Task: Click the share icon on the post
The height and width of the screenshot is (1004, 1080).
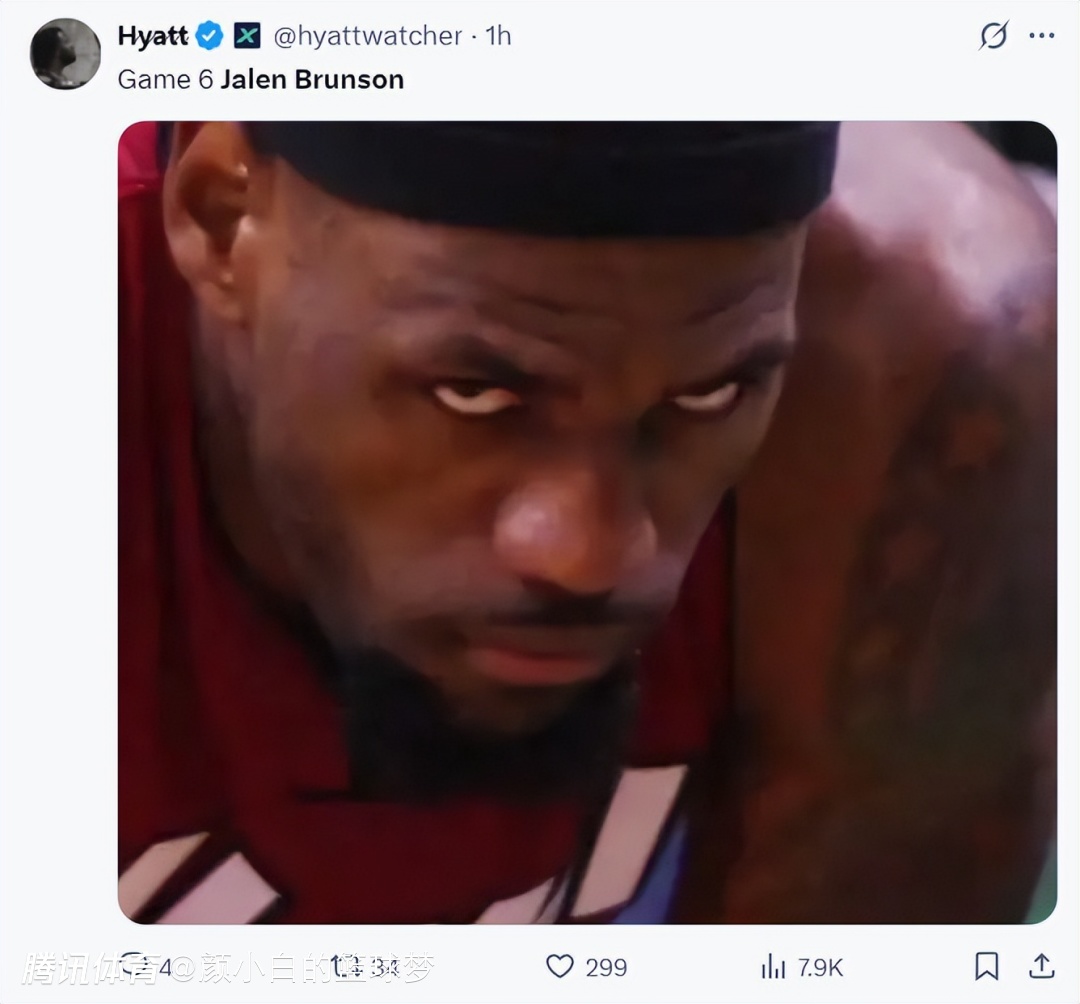Action: tap(1041, 966)
